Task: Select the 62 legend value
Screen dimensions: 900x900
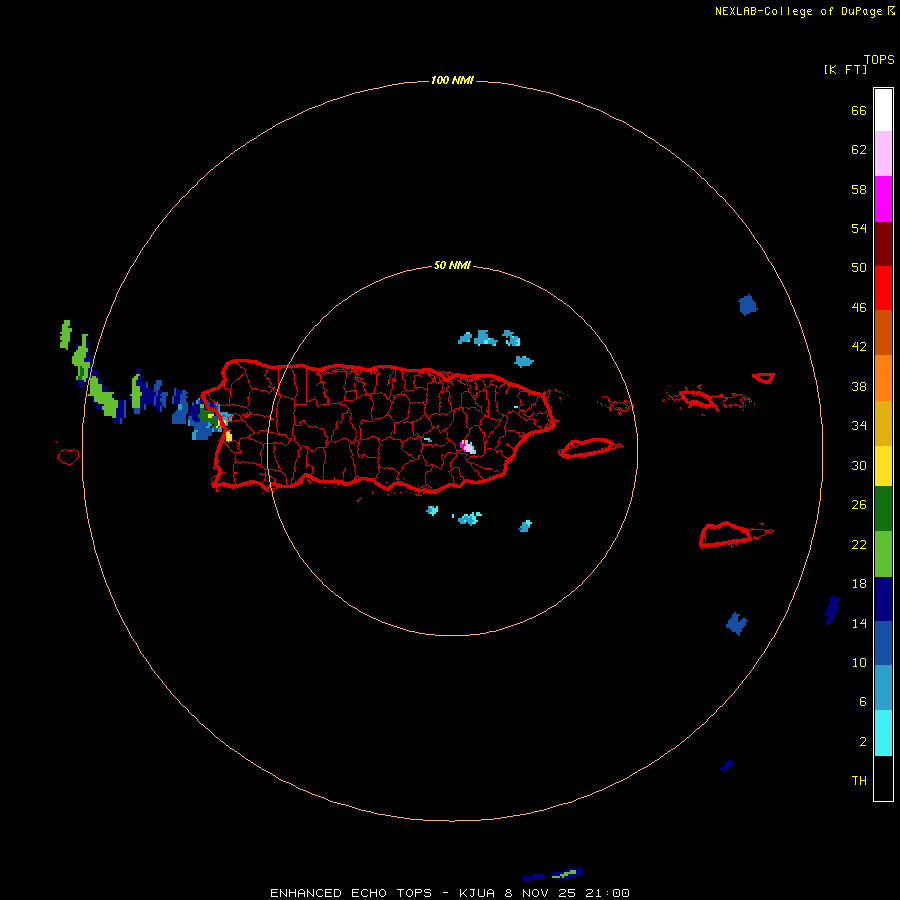Action: [859, 149]
